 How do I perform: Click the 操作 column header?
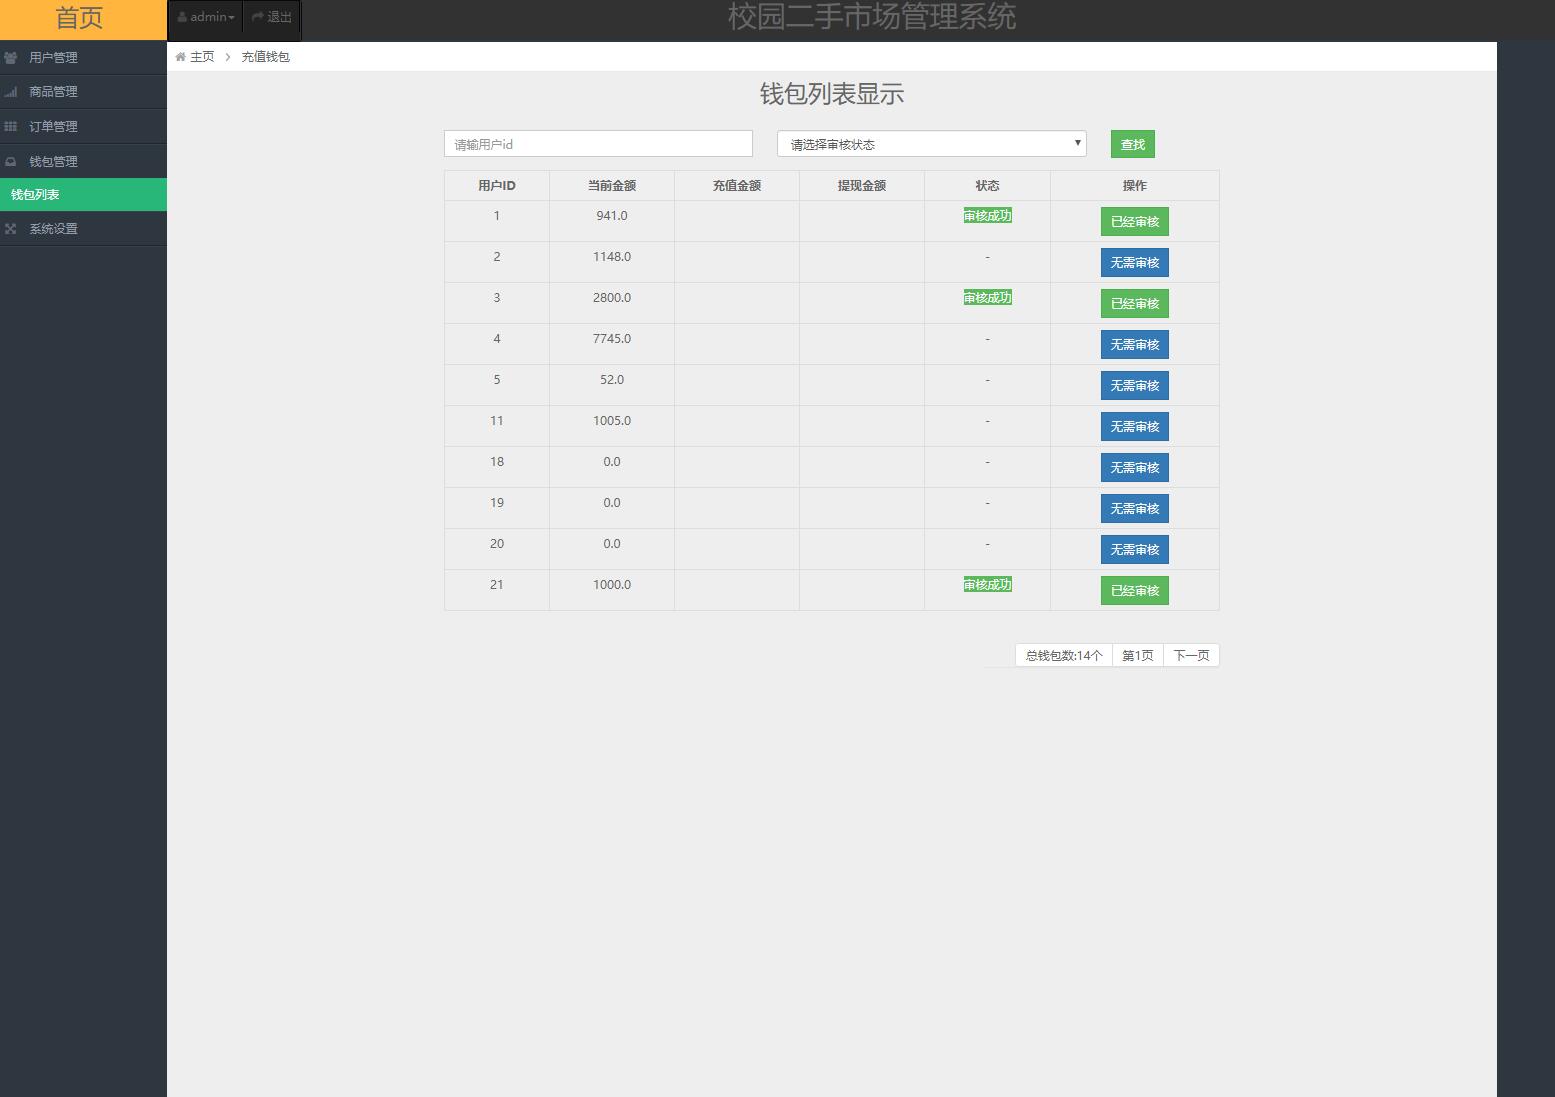click(x=1135, y=186)
